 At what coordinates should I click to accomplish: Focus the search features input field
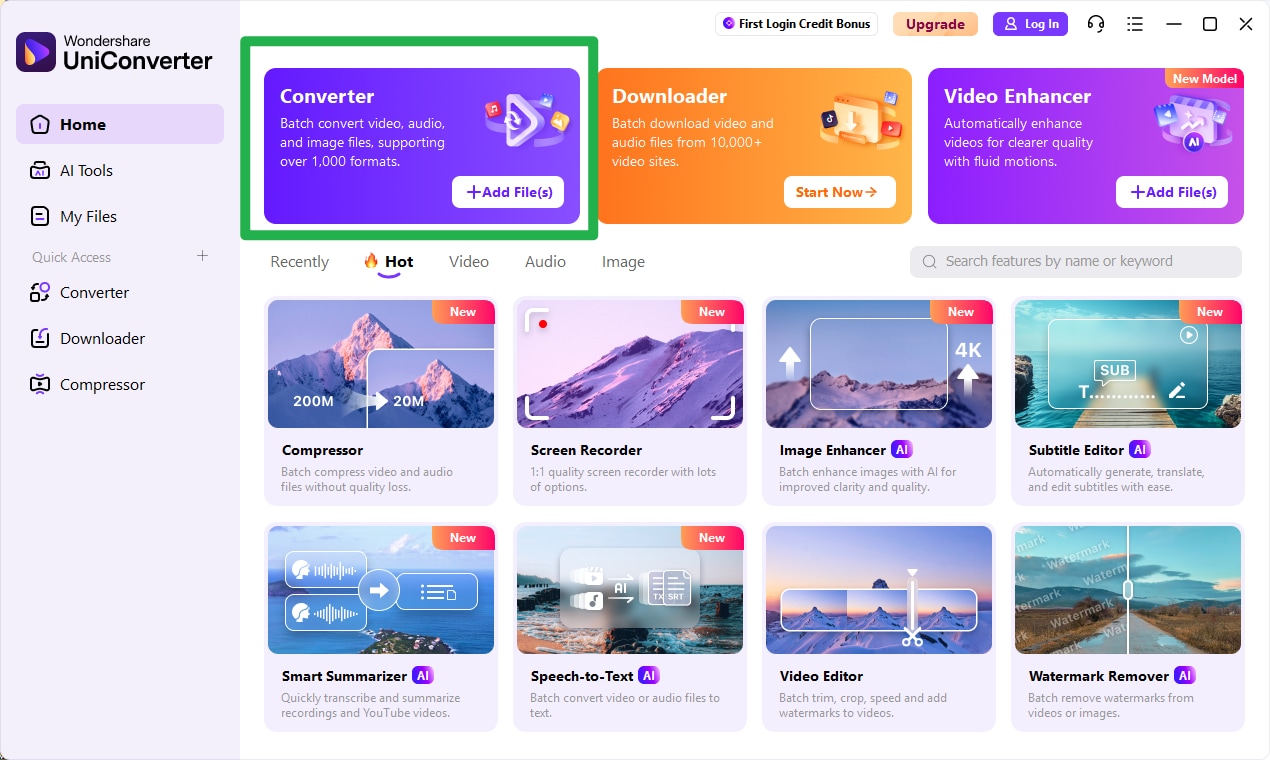tap(1076, 262)
